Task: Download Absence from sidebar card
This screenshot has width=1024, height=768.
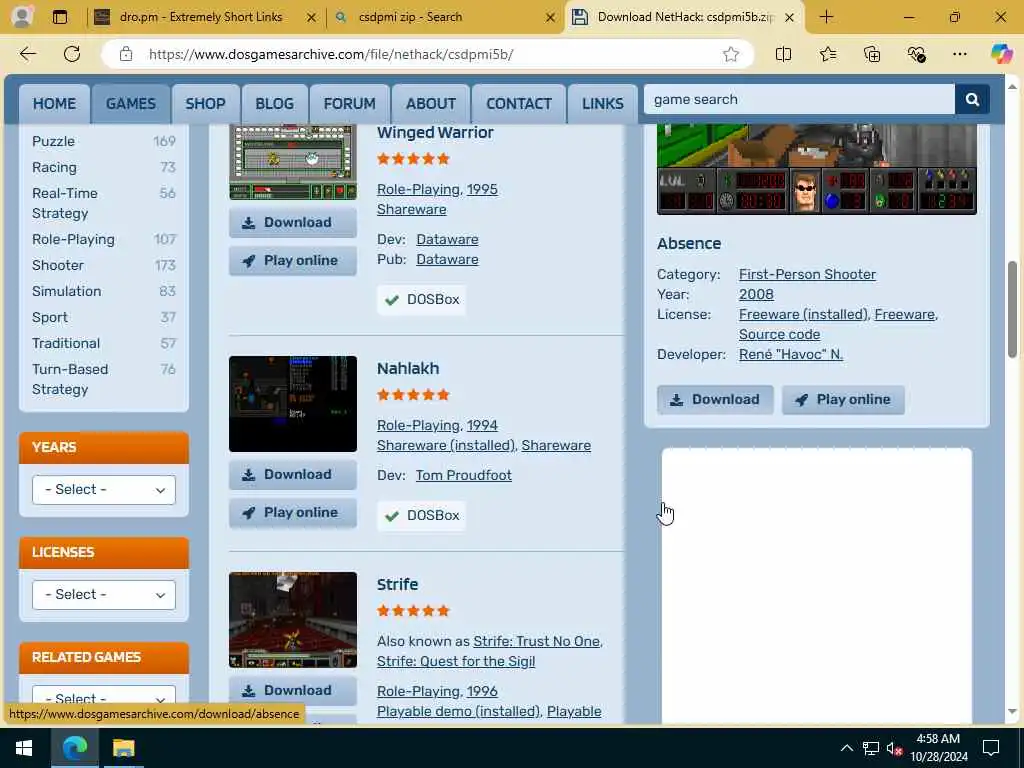Action: coord(715,400)
